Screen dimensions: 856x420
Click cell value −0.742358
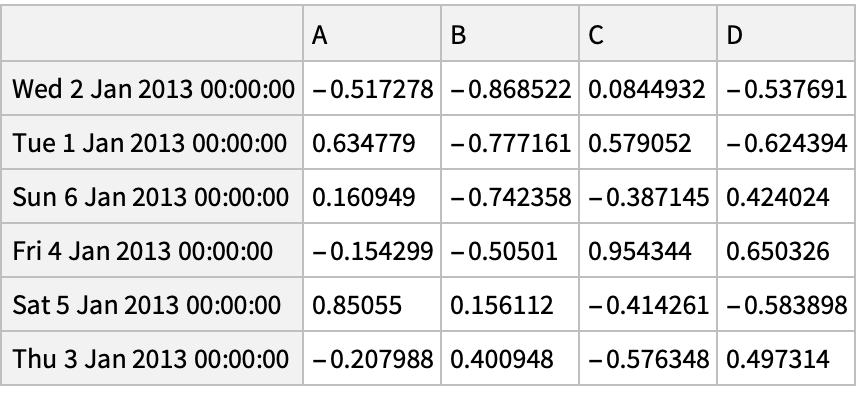click(x=511, y=197)
